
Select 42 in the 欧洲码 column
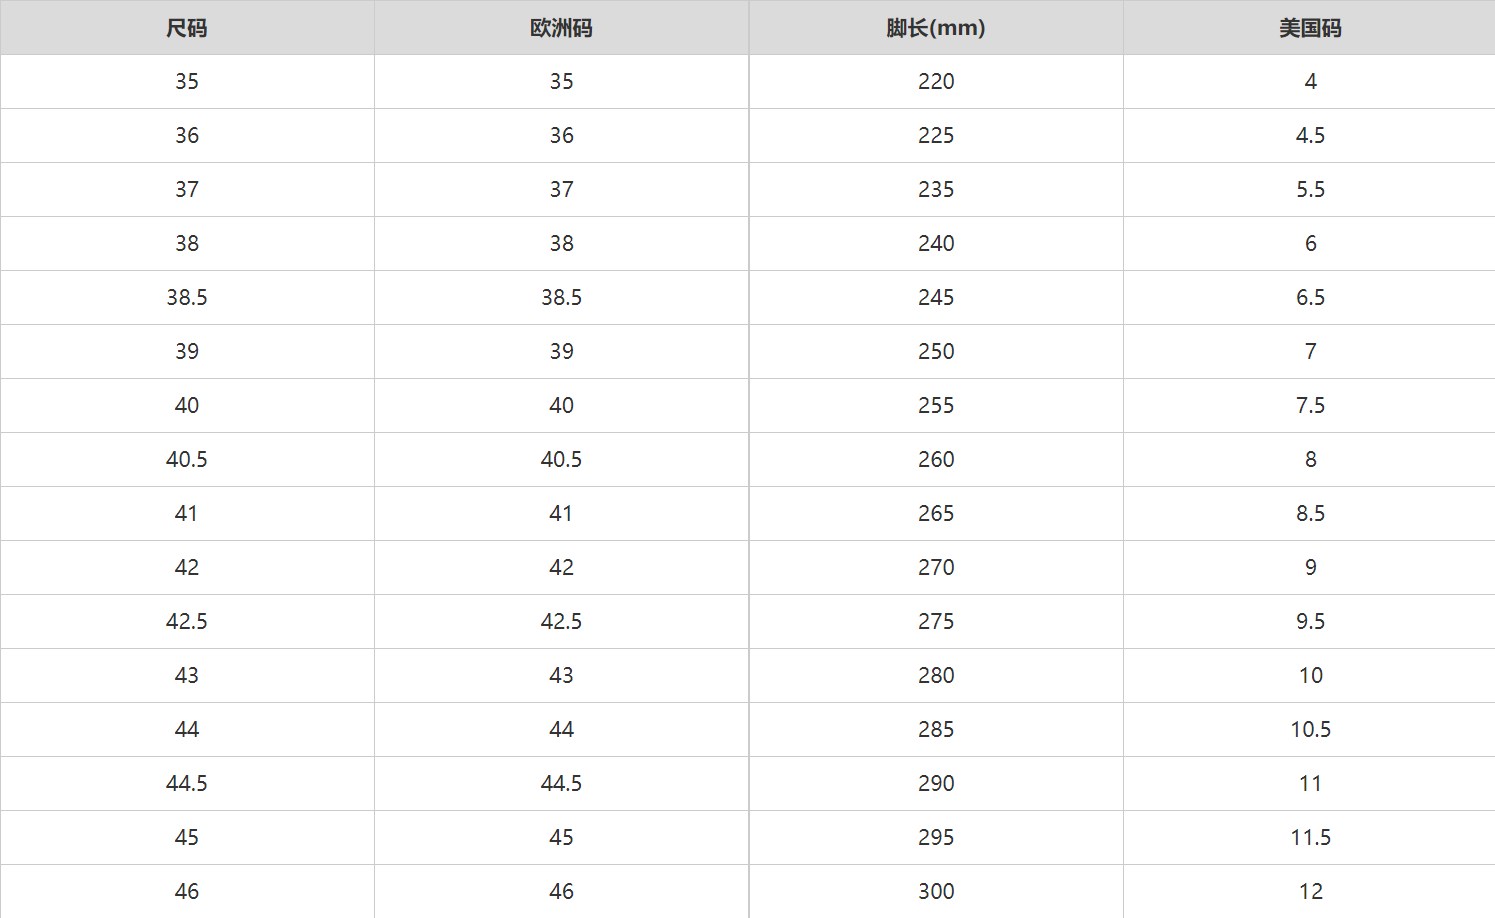561,568
